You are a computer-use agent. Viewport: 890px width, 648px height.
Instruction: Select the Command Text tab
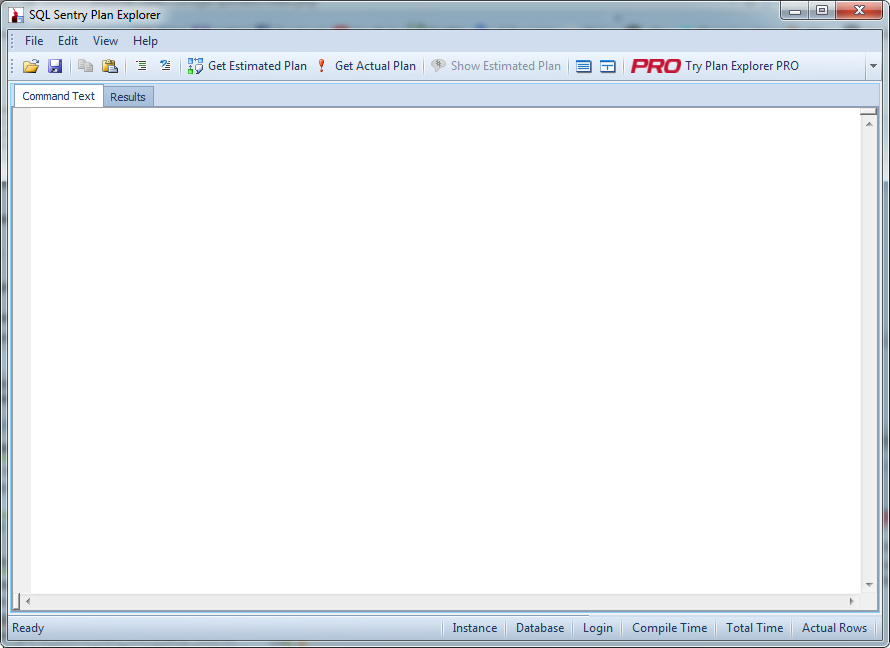59,96
